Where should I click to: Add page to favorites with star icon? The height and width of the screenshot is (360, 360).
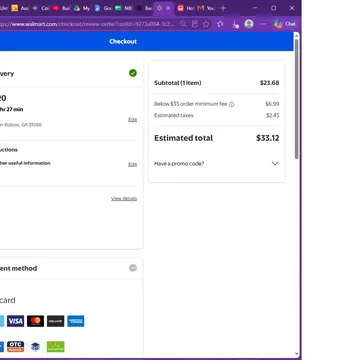[x=206, y=24]
